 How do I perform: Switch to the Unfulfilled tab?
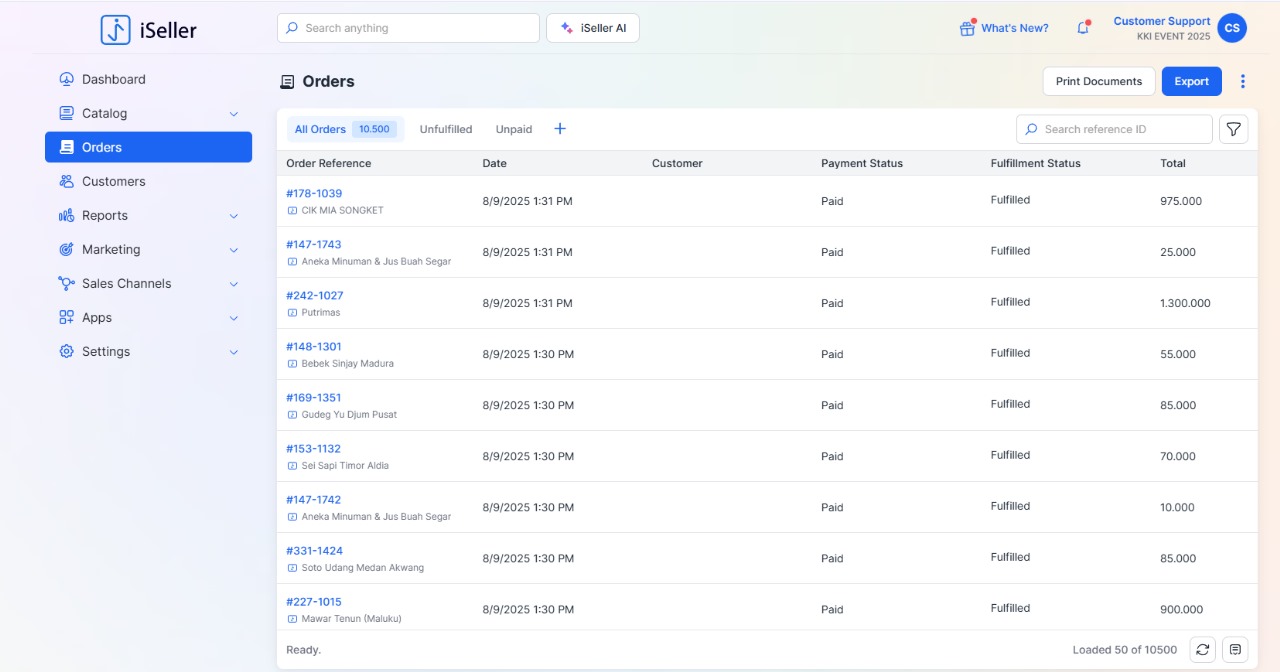click(x=446, y=129)
